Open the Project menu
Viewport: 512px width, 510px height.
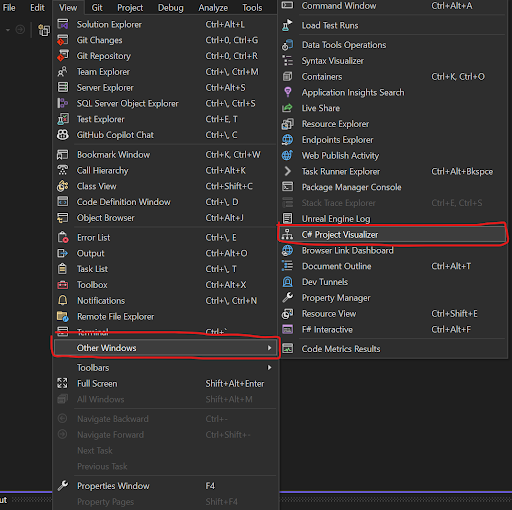(x=130, y=7)
